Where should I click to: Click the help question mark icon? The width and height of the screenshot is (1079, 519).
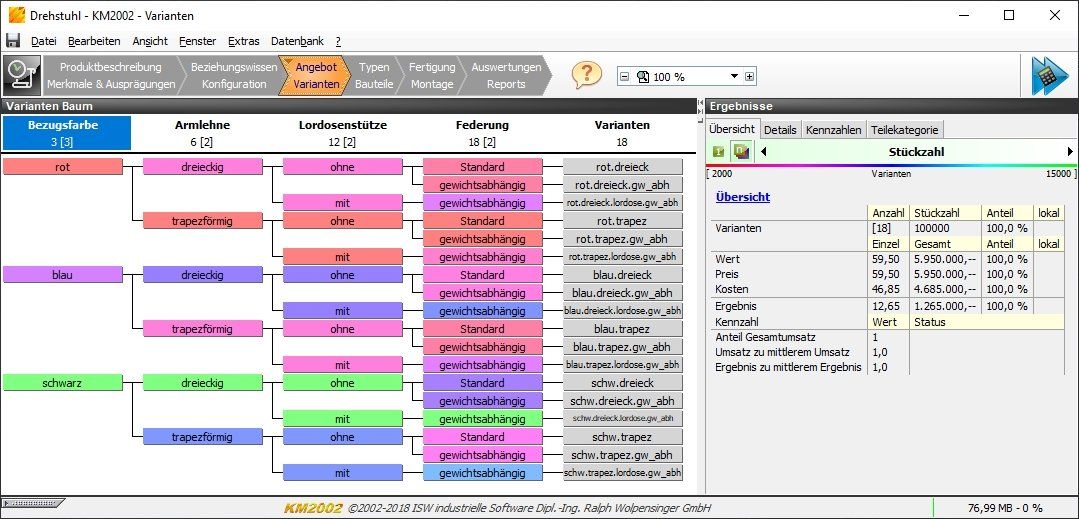587,75
